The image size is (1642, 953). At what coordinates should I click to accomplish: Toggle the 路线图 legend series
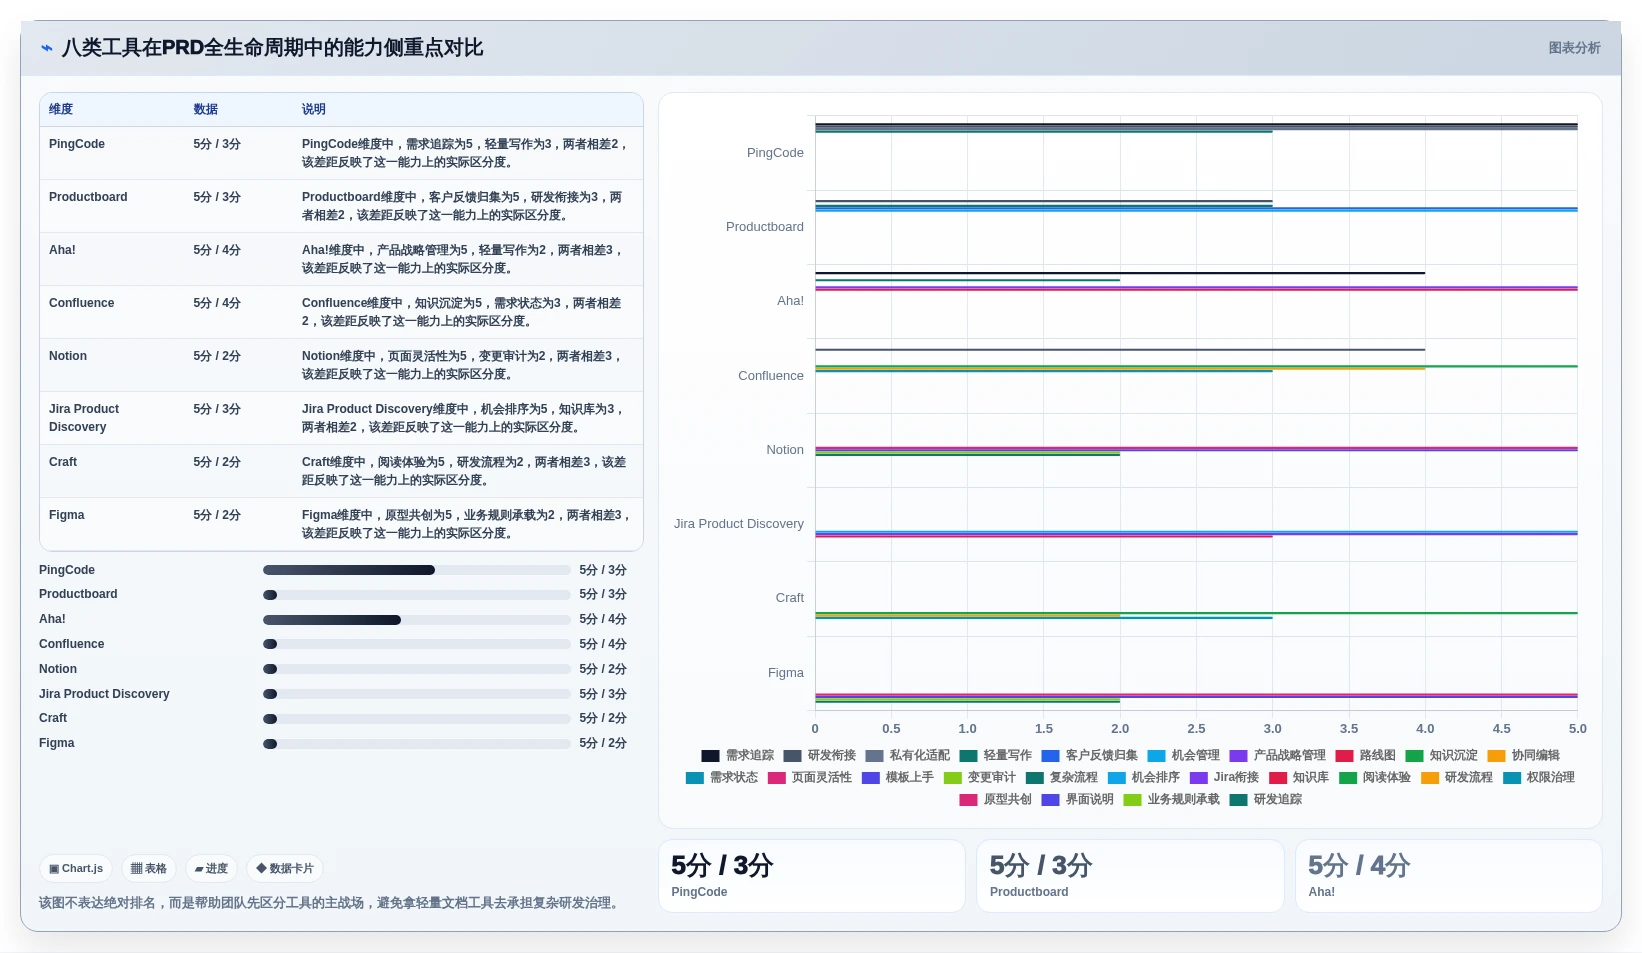coord(1366,756)
